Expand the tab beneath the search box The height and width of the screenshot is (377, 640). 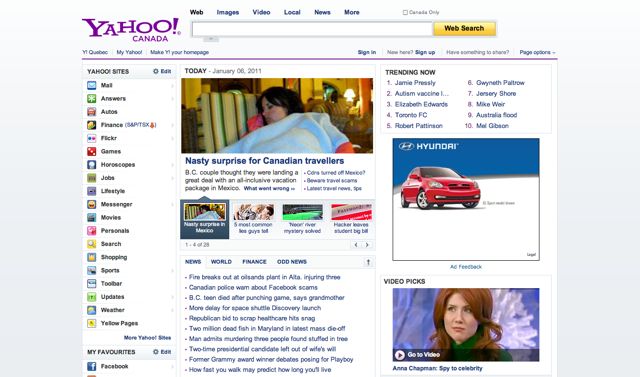tap(211, 39)
